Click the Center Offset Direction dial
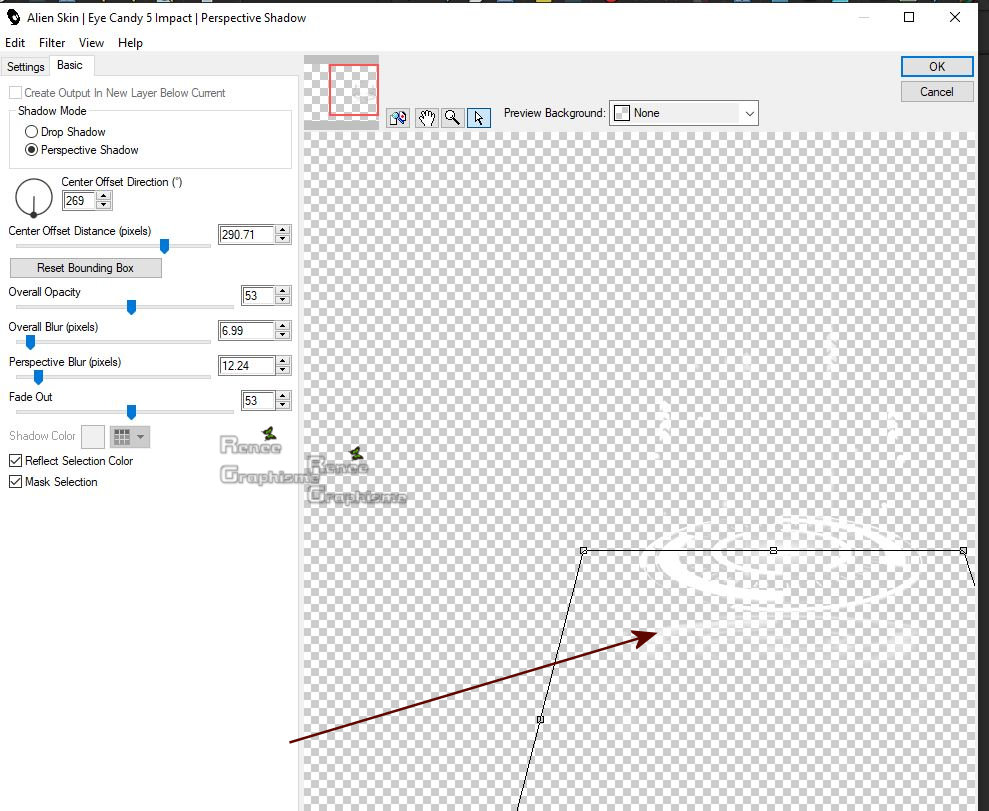This screenshot has width=989, height=811. tap(33, 197)
